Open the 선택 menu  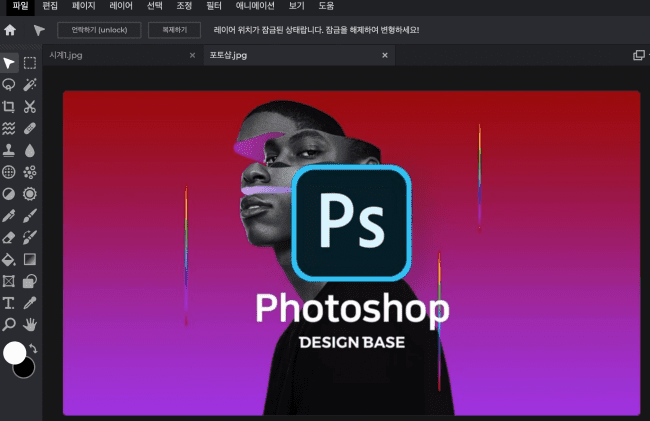[x=155, y=6]
